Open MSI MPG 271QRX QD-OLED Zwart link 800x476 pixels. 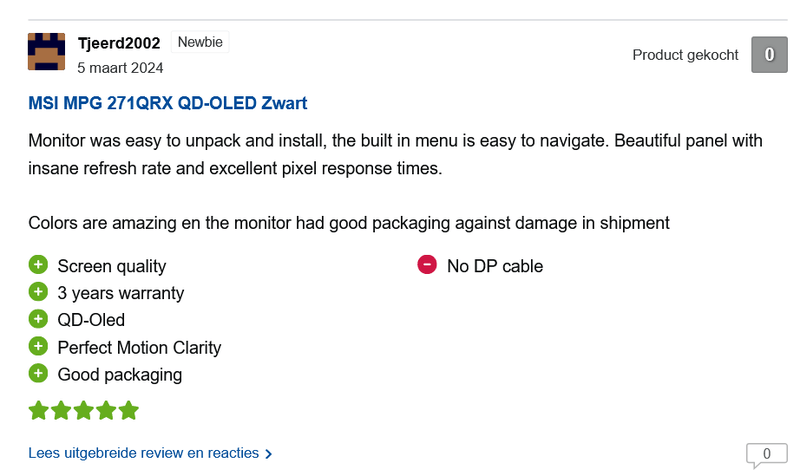(x=167, y=103)
